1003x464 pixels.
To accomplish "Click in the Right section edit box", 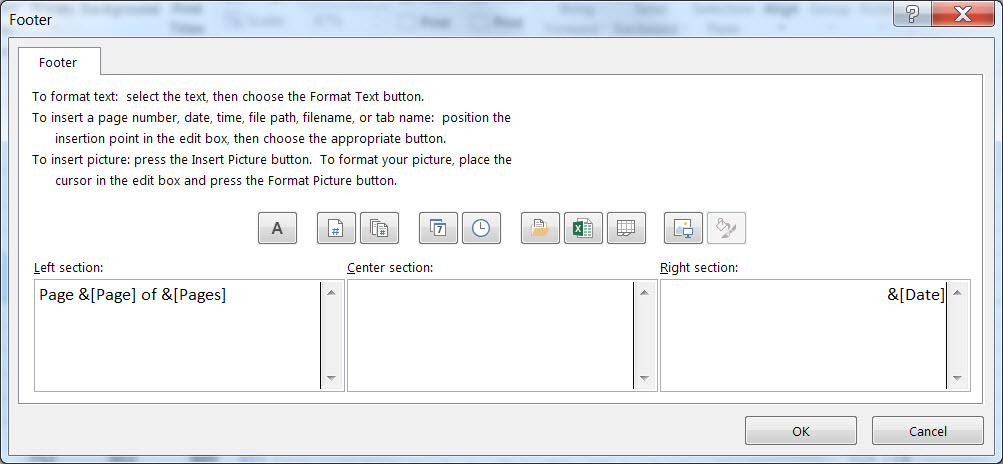I will pyautogui.click(x=802, y=335).
